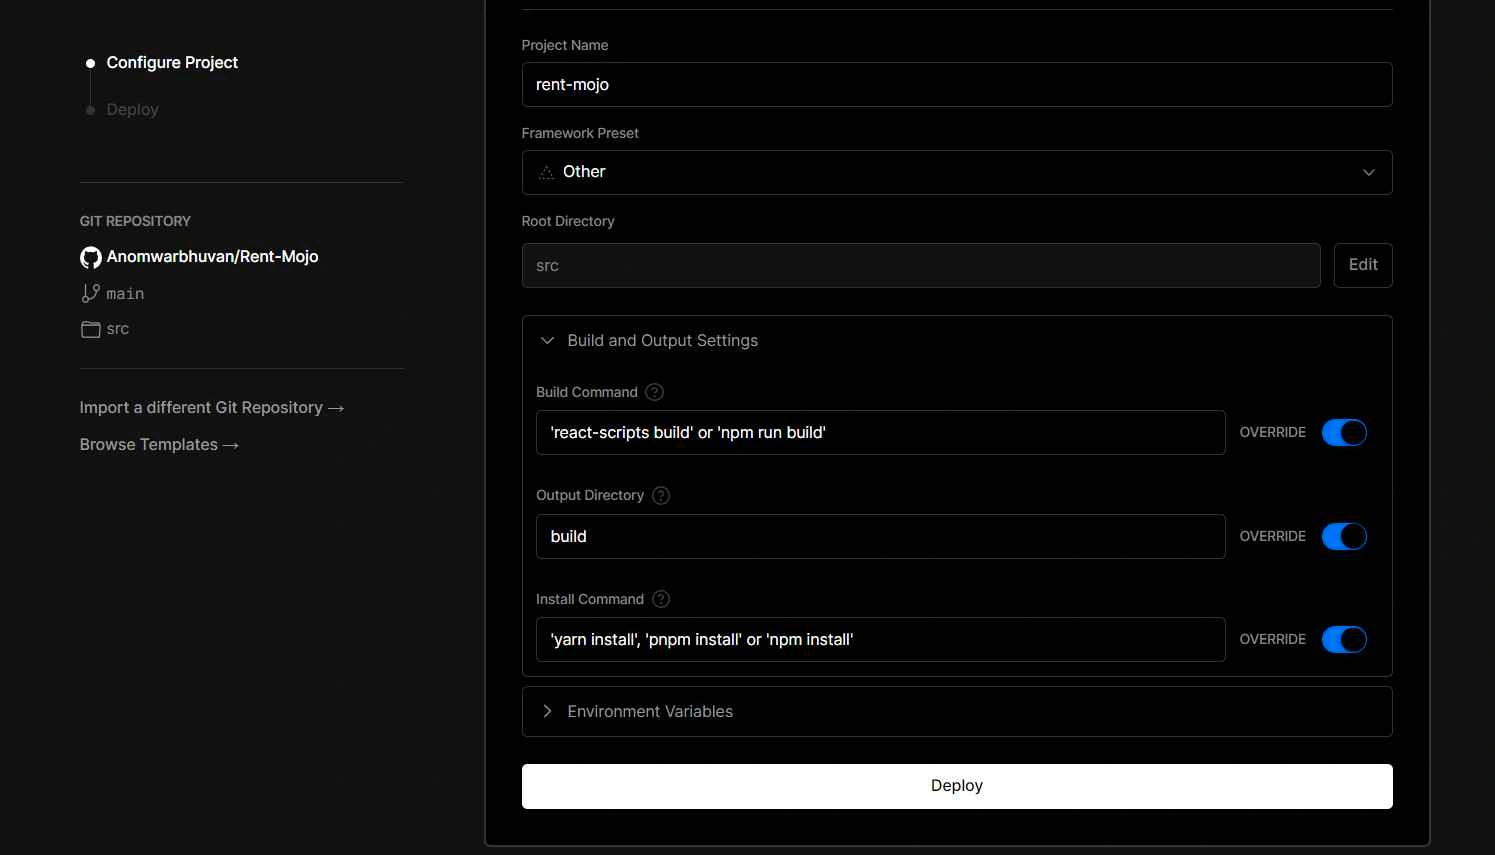Open the Output Directory help icon
Screen dimensions: 1495x855
660,495
